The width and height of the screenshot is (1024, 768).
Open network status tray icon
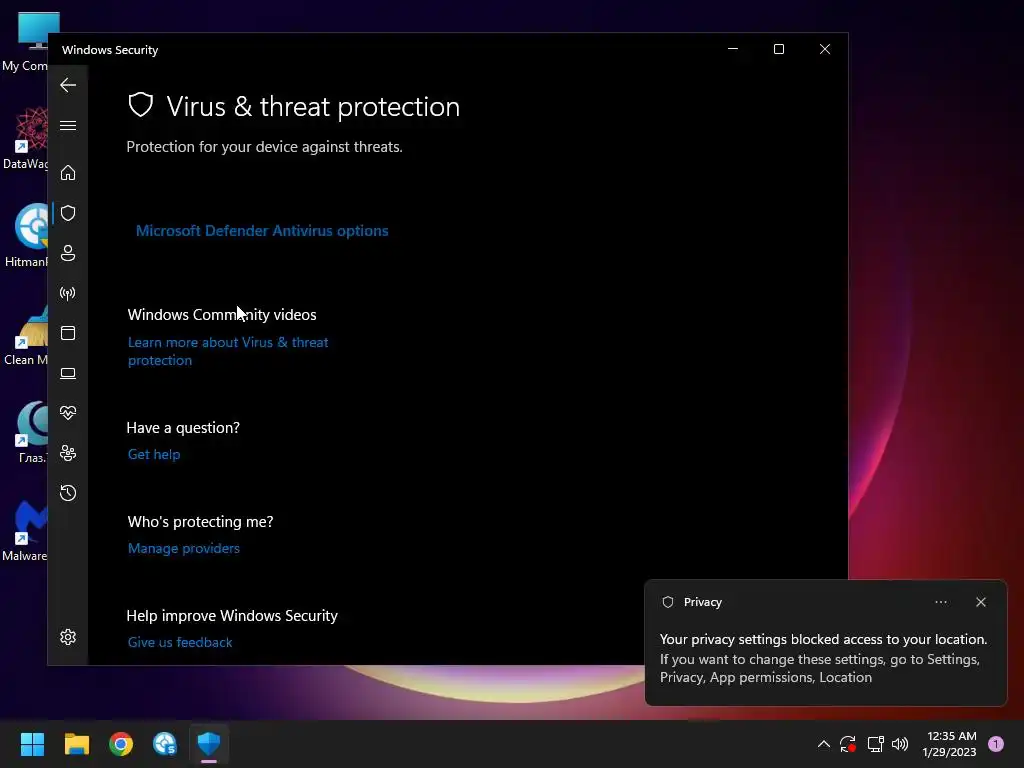[x=875, y=744]
